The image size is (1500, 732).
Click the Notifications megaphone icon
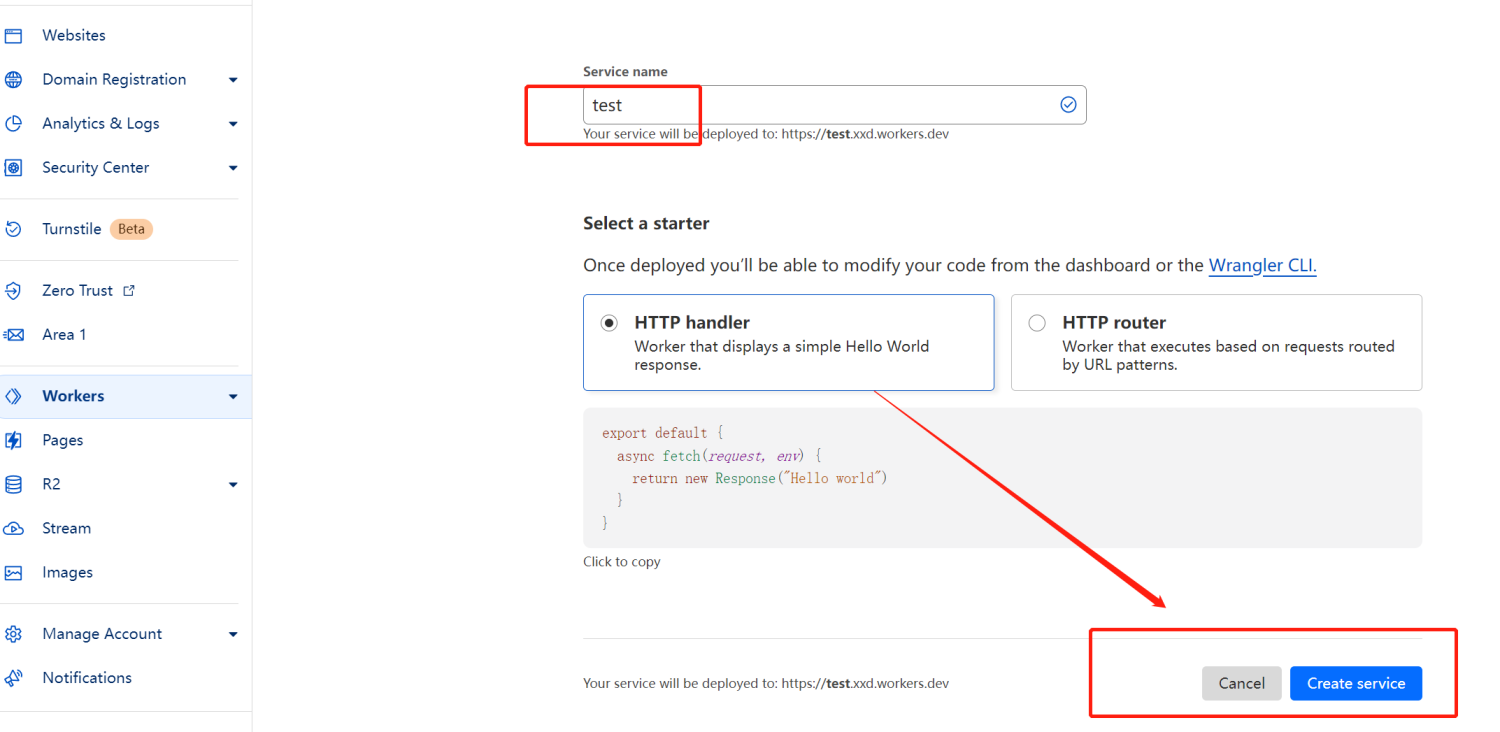tap(13, 678)
